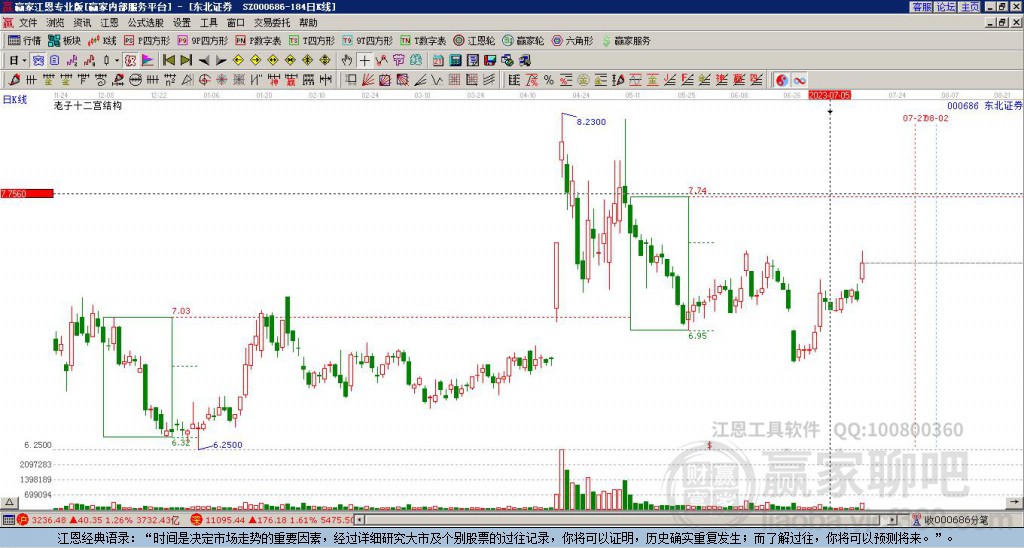Click the 8.2300 high price label
Screen dimensions: 1024x548
(591, 121)
